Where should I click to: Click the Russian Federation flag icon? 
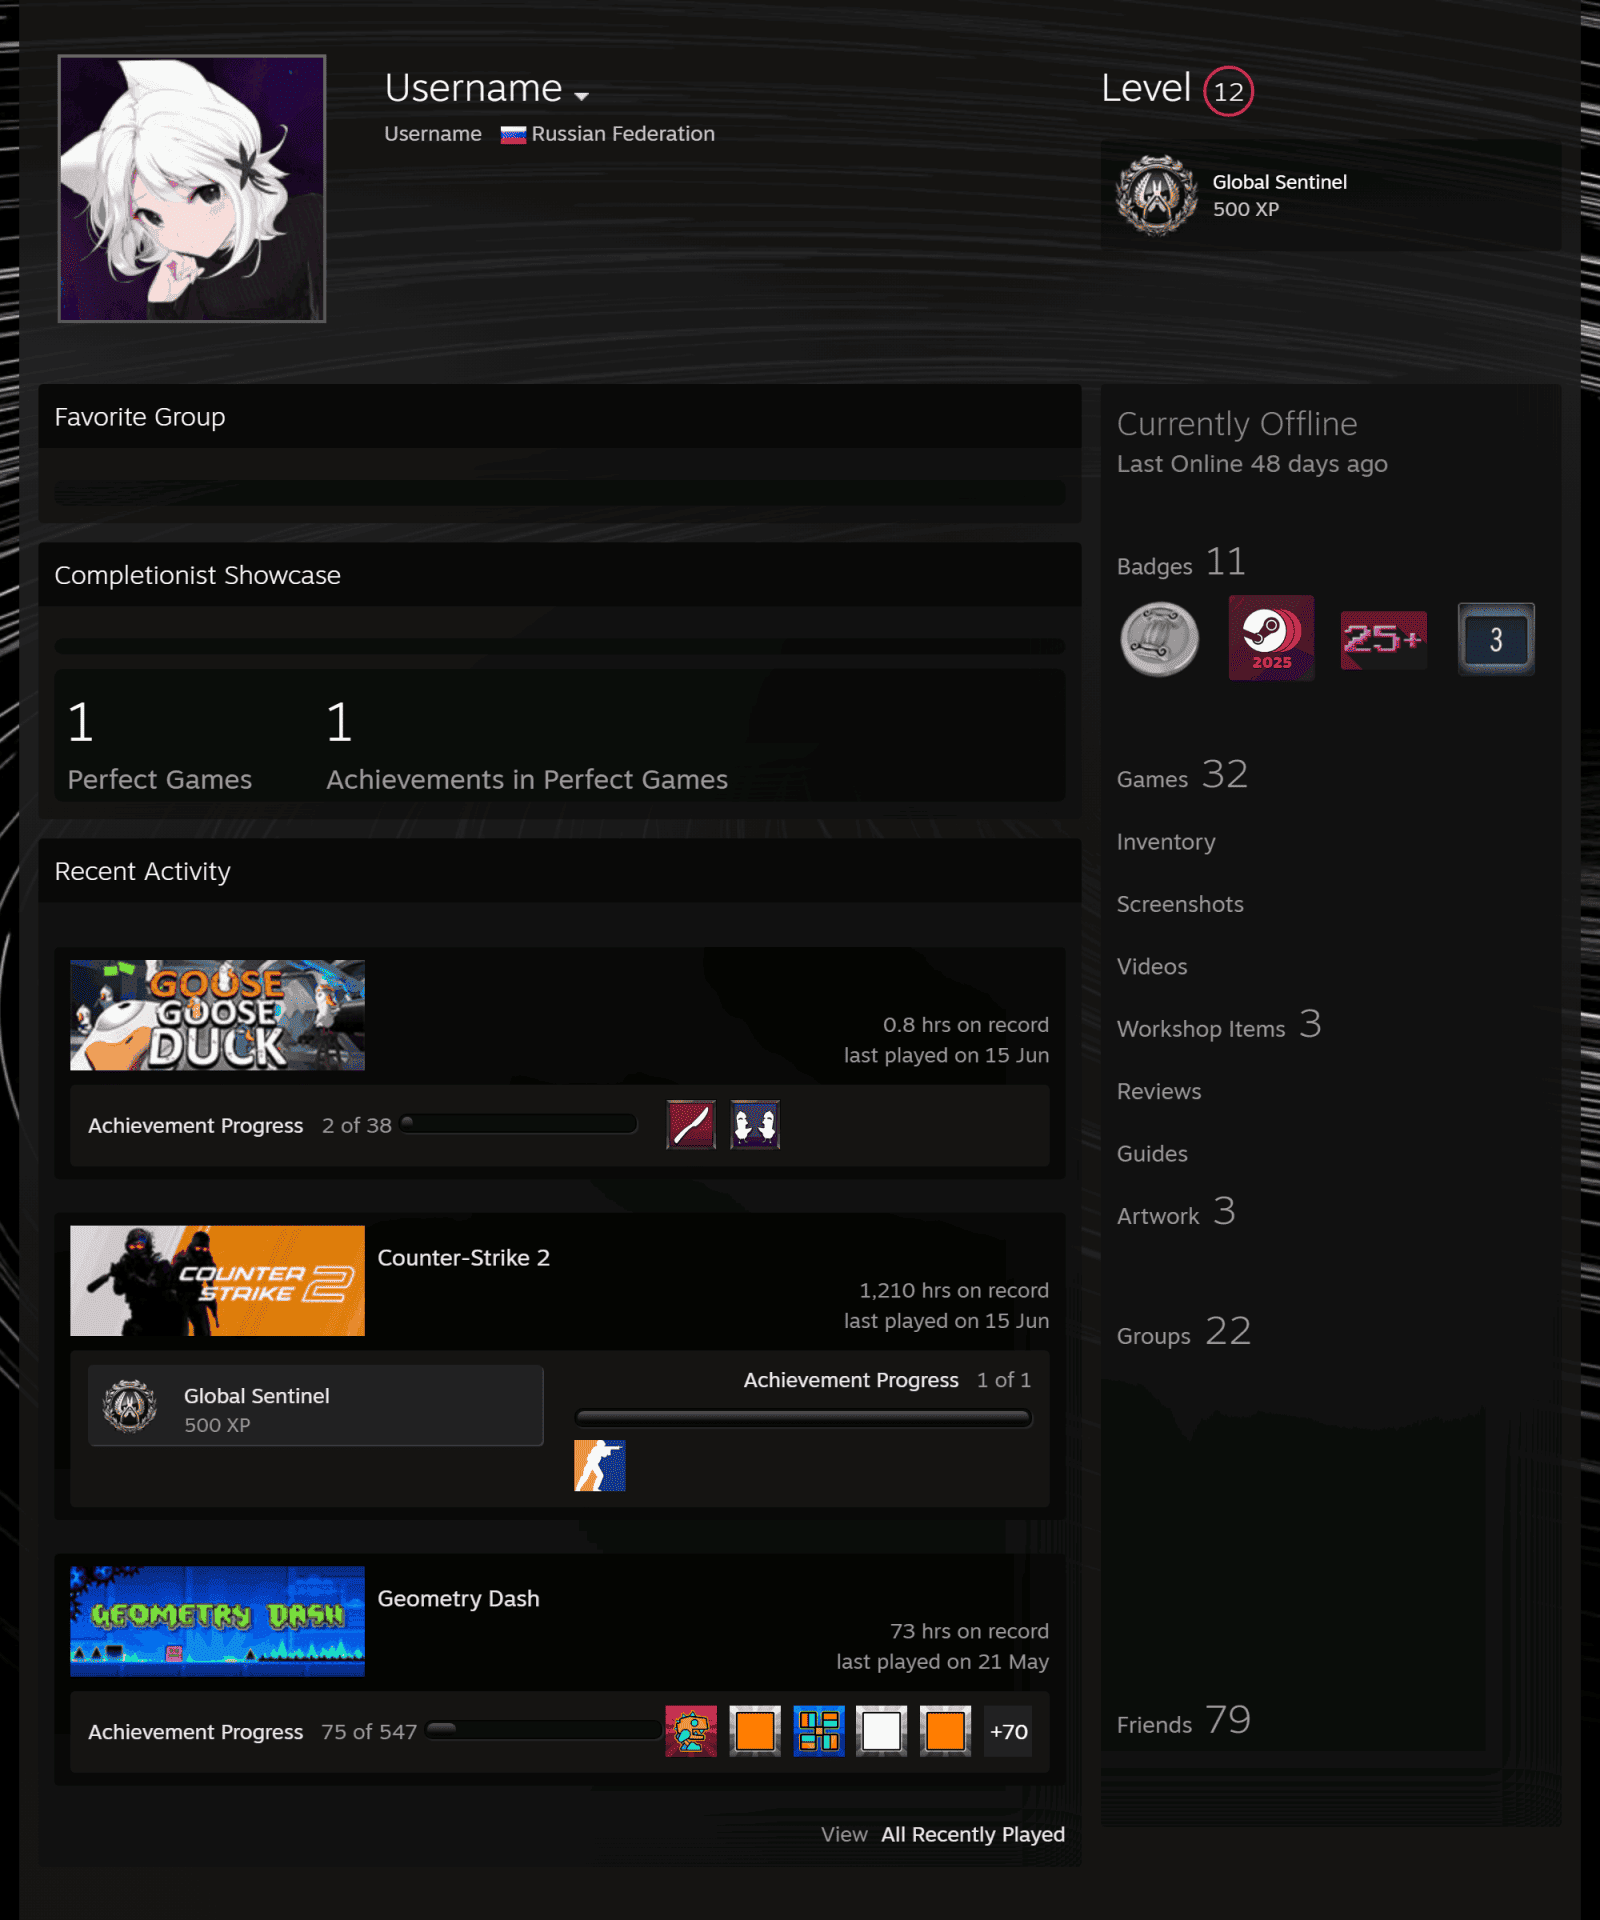point(513,135)
